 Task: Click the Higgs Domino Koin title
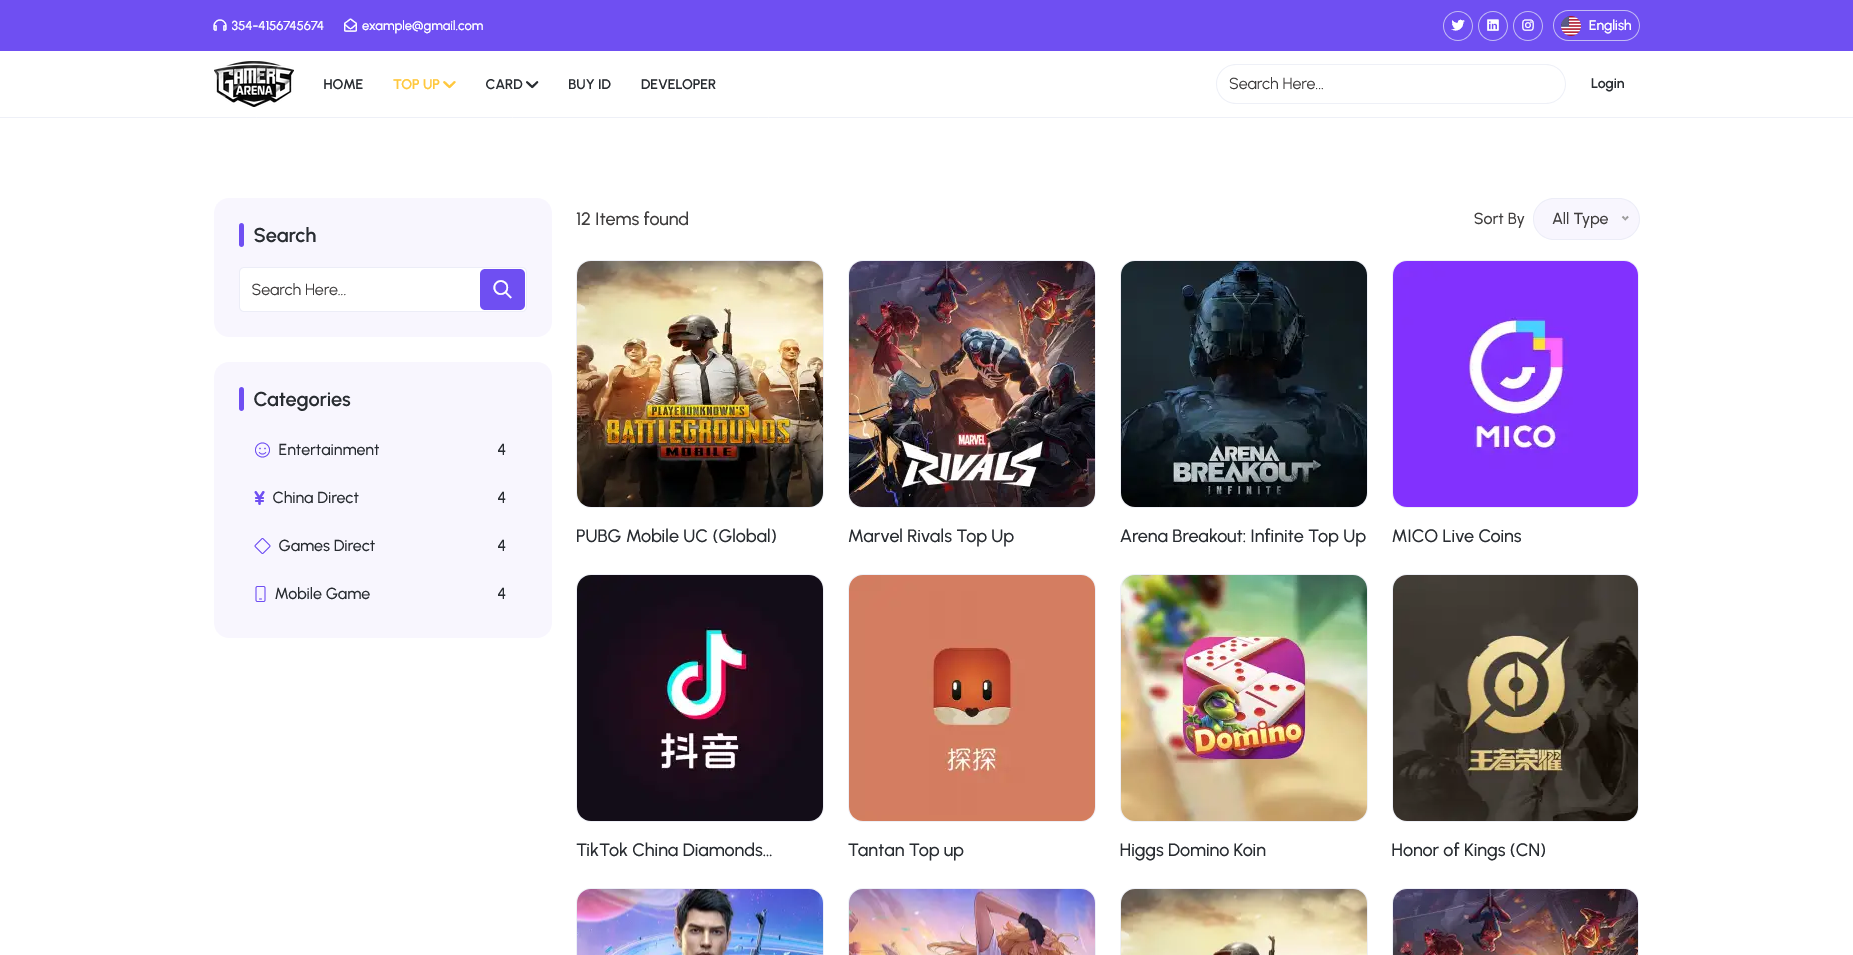[x=1193, y=850]
